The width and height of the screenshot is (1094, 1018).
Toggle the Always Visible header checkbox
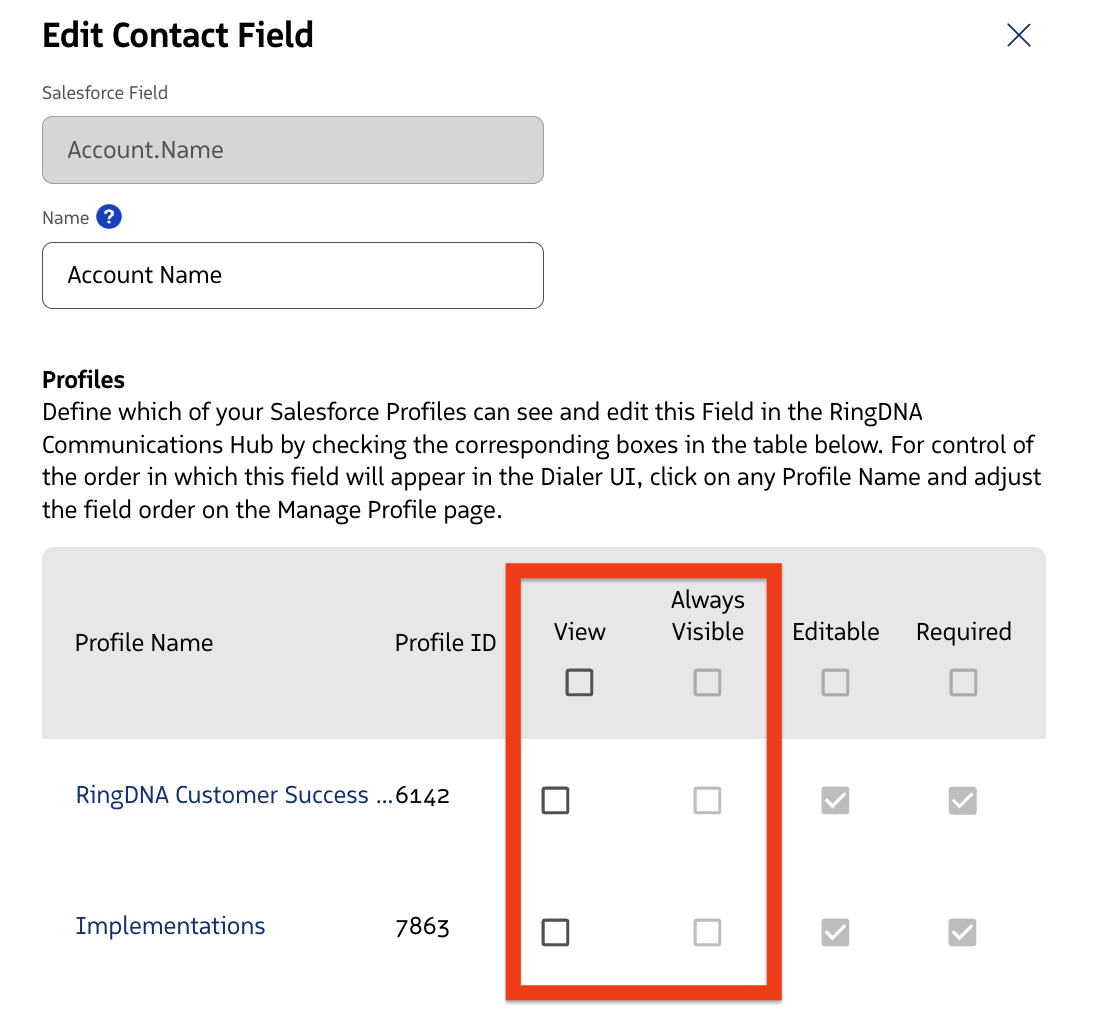point(707,683)
